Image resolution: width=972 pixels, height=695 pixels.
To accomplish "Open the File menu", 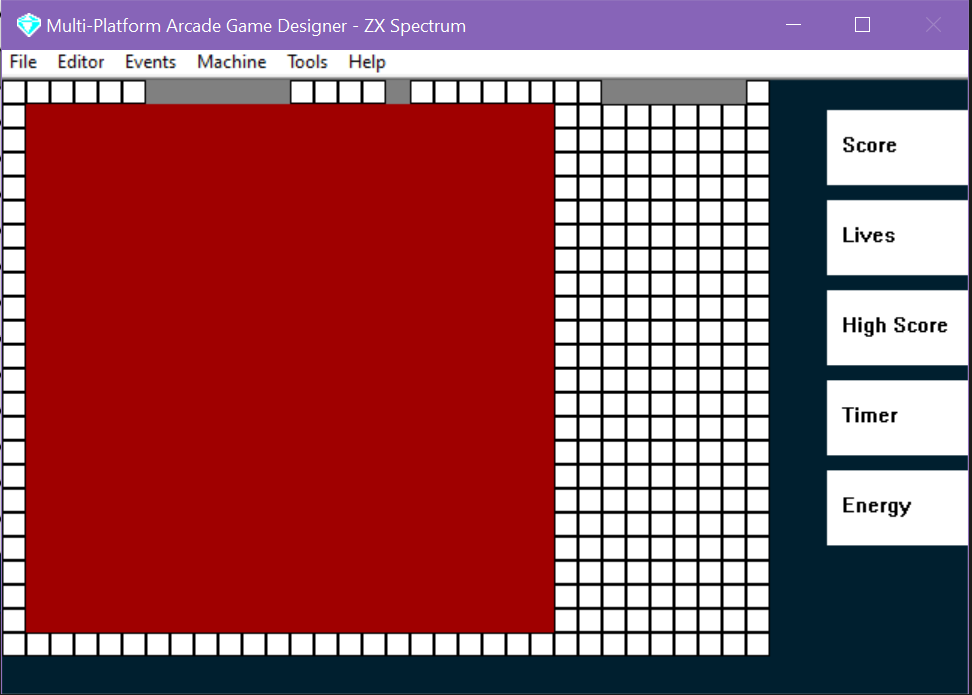I will [24, 62].
